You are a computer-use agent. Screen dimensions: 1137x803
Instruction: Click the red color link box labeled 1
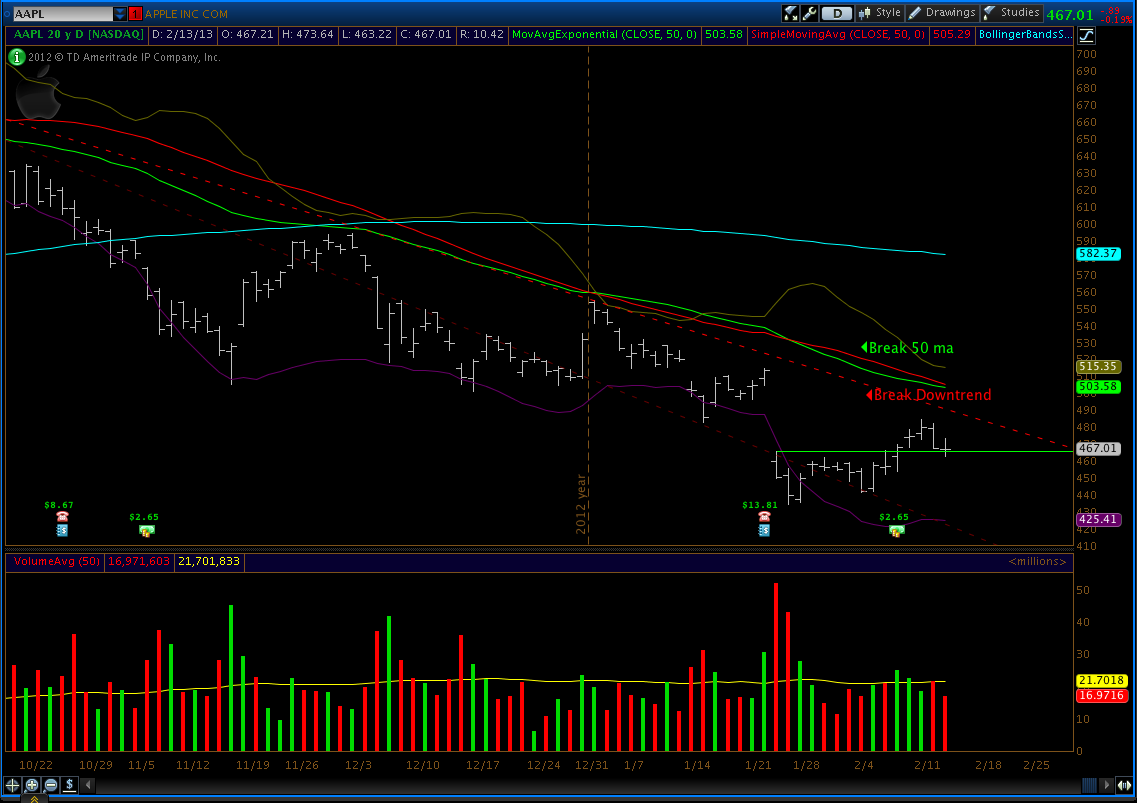point(135,14)
